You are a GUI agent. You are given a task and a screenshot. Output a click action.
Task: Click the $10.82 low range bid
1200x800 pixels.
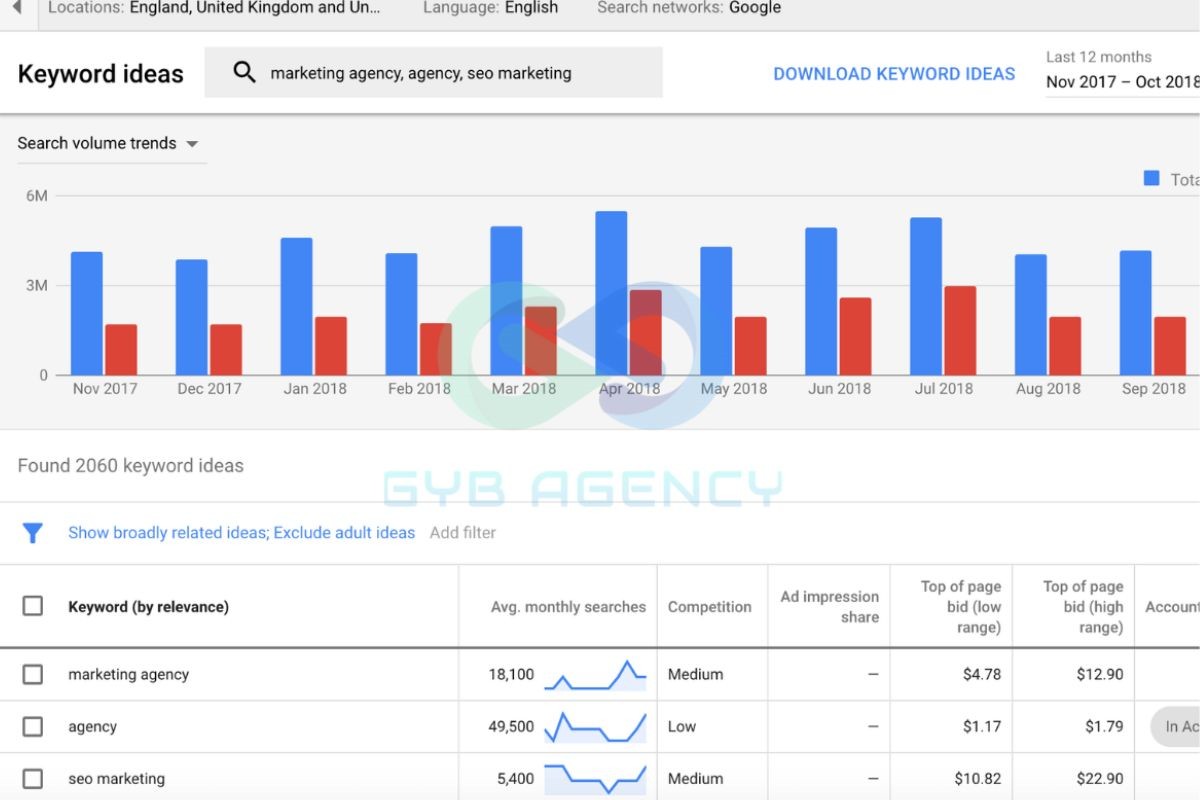tap(978, 778)
